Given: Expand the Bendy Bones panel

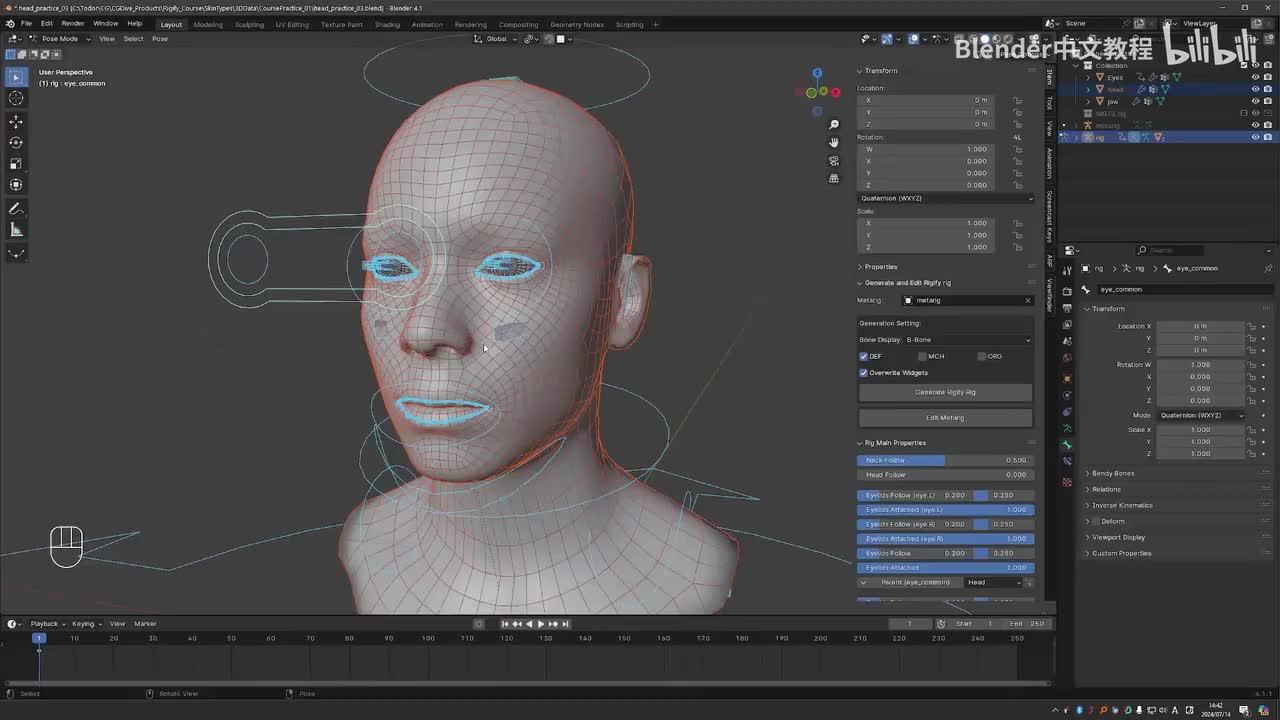Looking at the screenshot, I should 1112,473.
